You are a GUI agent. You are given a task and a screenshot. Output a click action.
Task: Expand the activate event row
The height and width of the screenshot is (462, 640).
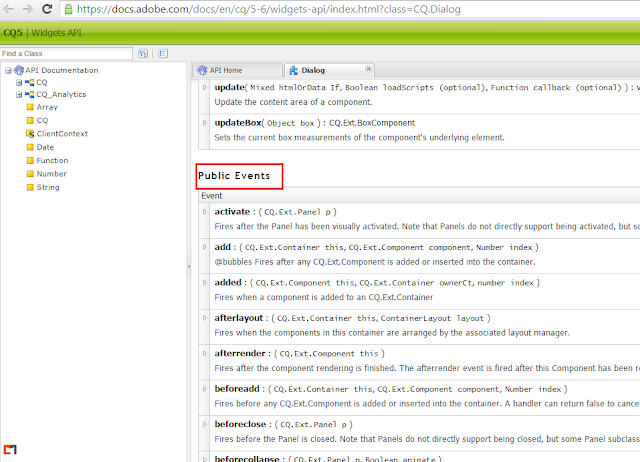[205, 211]
